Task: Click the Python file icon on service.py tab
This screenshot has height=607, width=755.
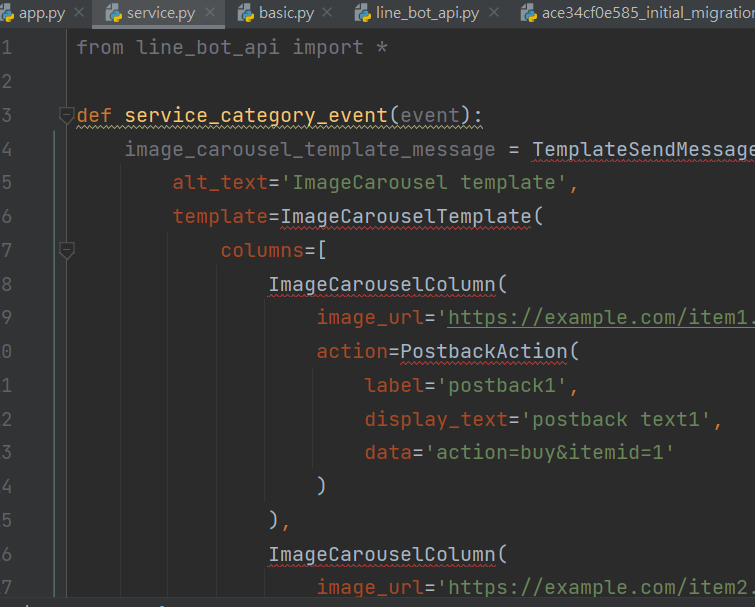Action: [114, 13]
